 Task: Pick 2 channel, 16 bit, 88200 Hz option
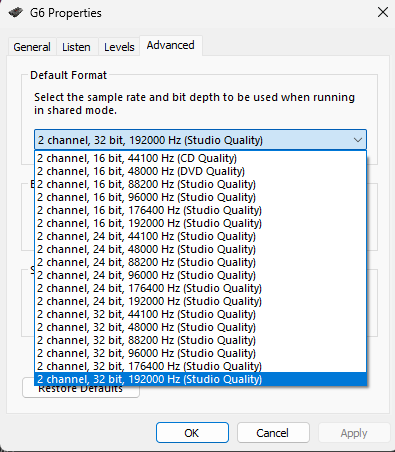click(x=200, y=184)
